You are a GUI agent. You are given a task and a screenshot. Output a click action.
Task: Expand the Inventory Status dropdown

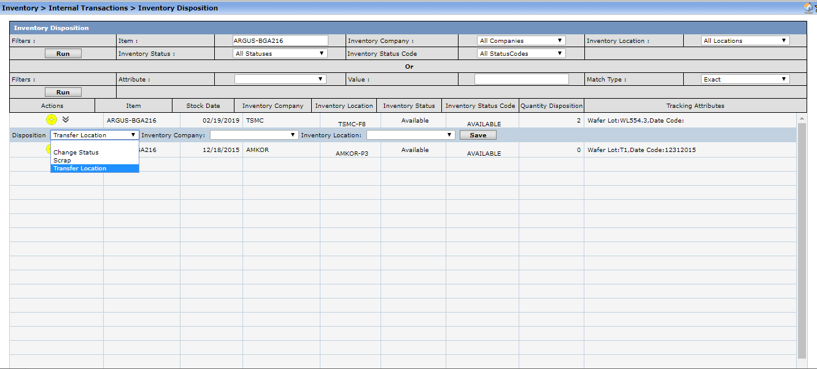click(x=280, y=53)
